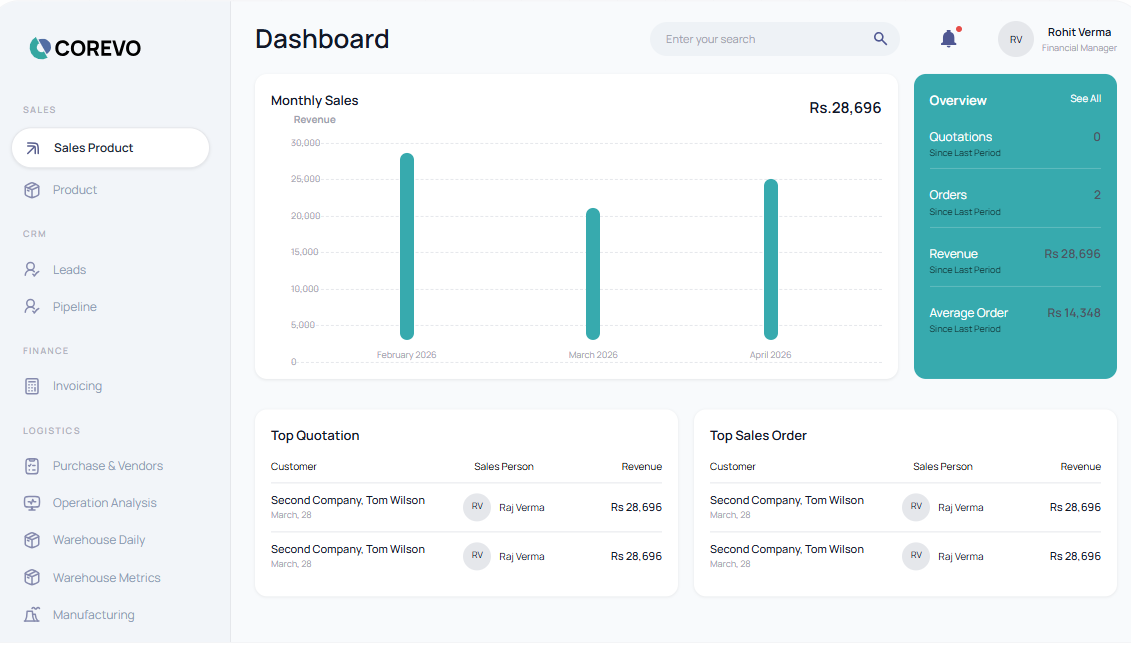Click the Invoicing calculator icon
Image resolution: width=1131 pixels, height=645 pixels.
pyautogui.click(x=32, y=387)
